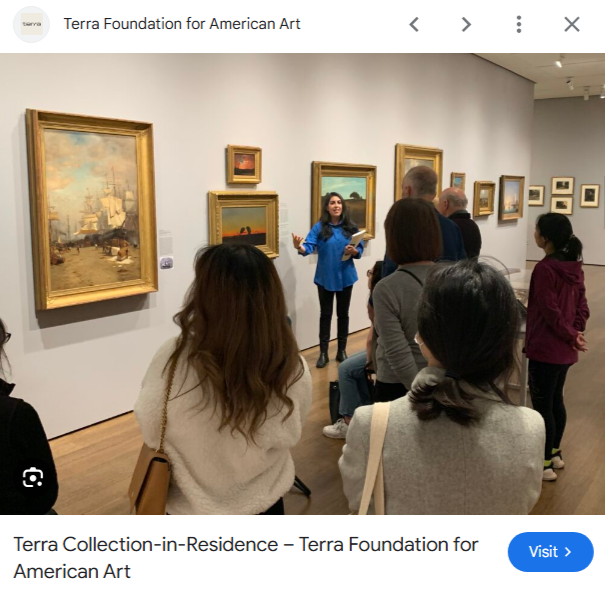
Task: Go to the previous image arrow
Action: [x=414, y=24]
